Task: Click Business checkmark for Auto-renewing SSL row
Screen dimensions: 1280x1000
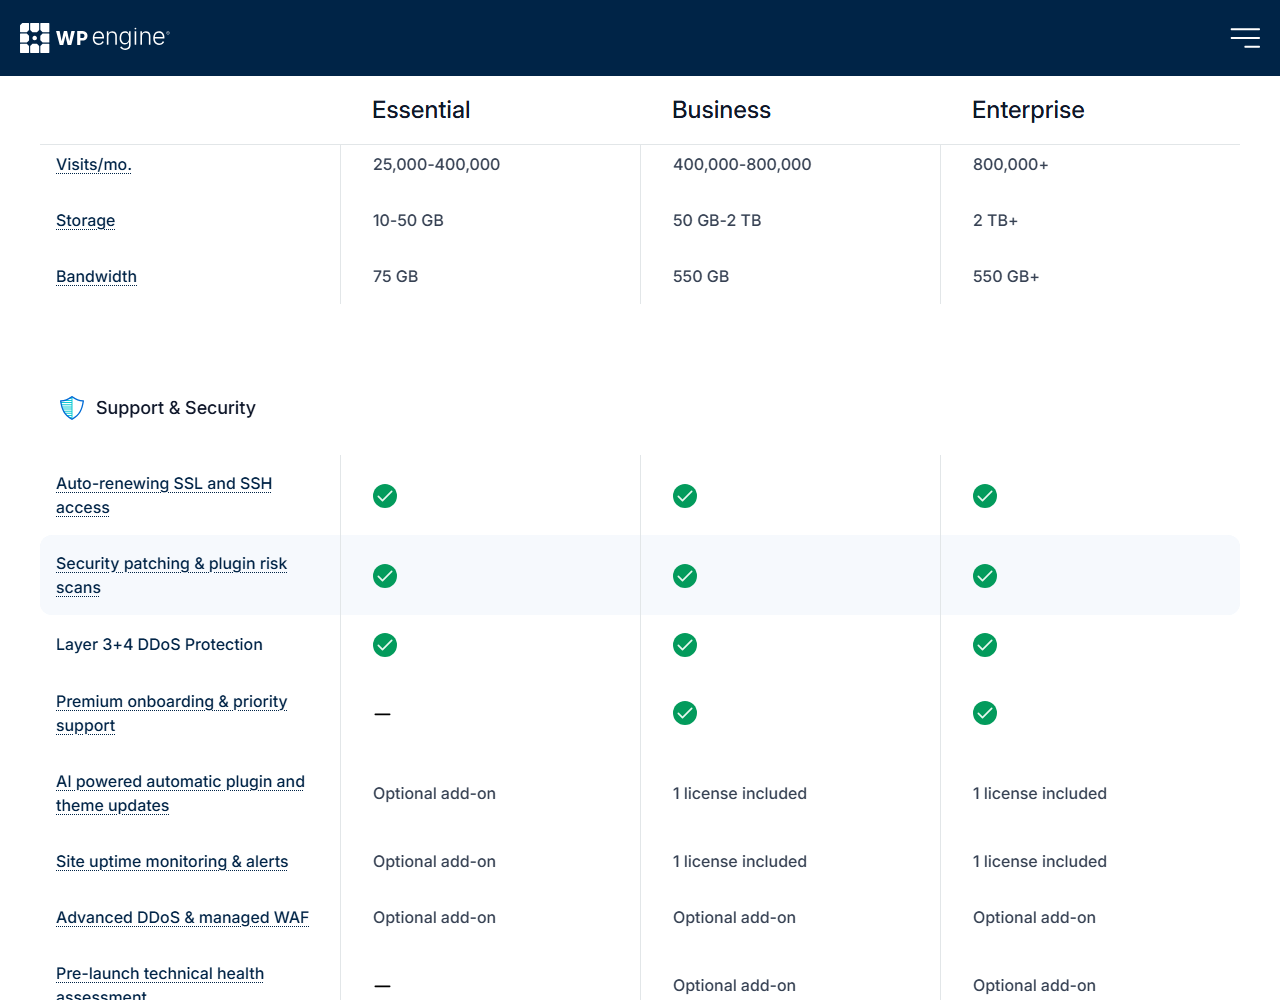Action: coord(685,496)
